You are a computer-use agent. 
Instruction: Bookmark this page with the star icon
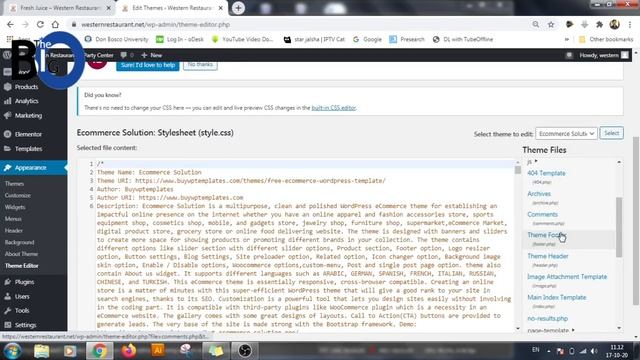click(x=551, y=24)
